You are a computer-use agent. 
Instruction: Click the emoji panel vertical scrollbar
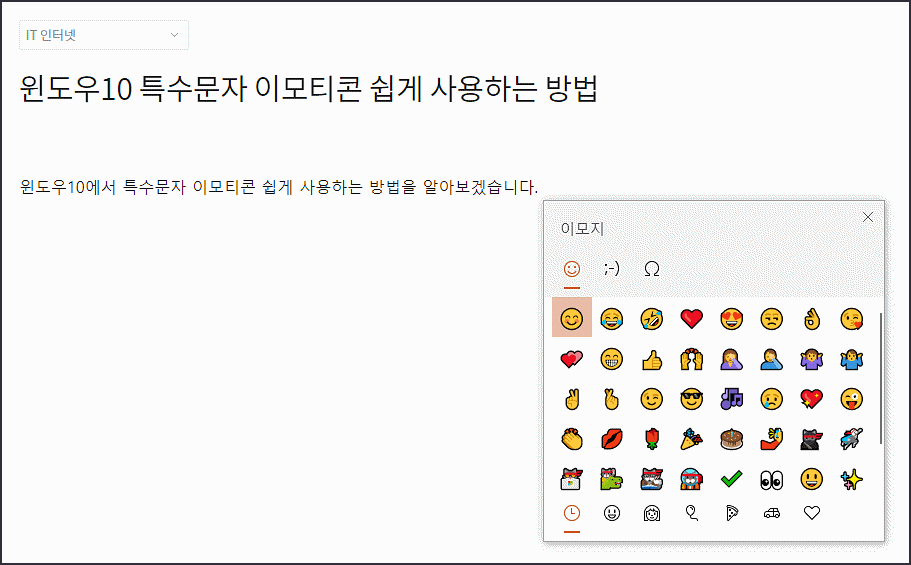[x=881, y=378]
